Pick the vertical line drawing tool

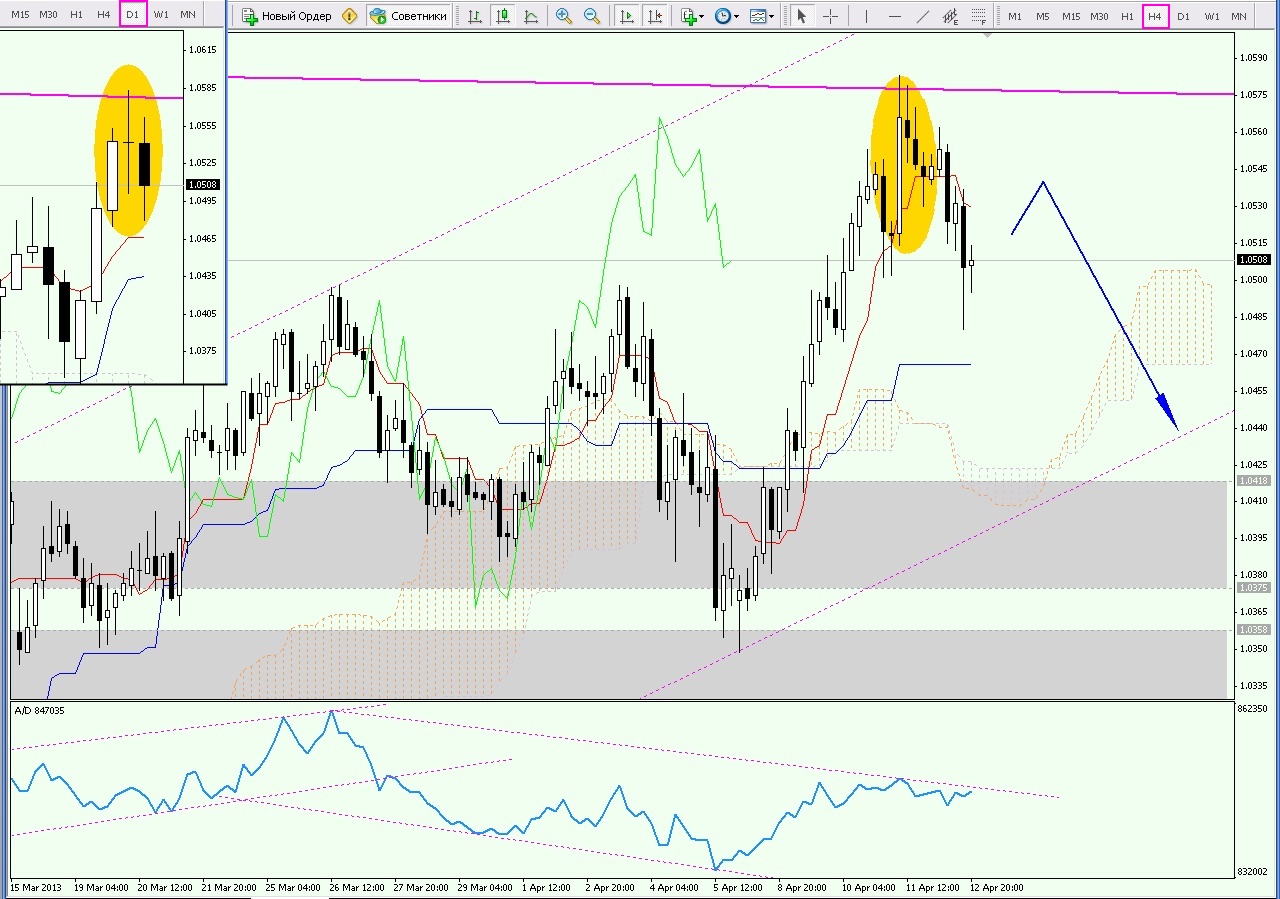866,16
